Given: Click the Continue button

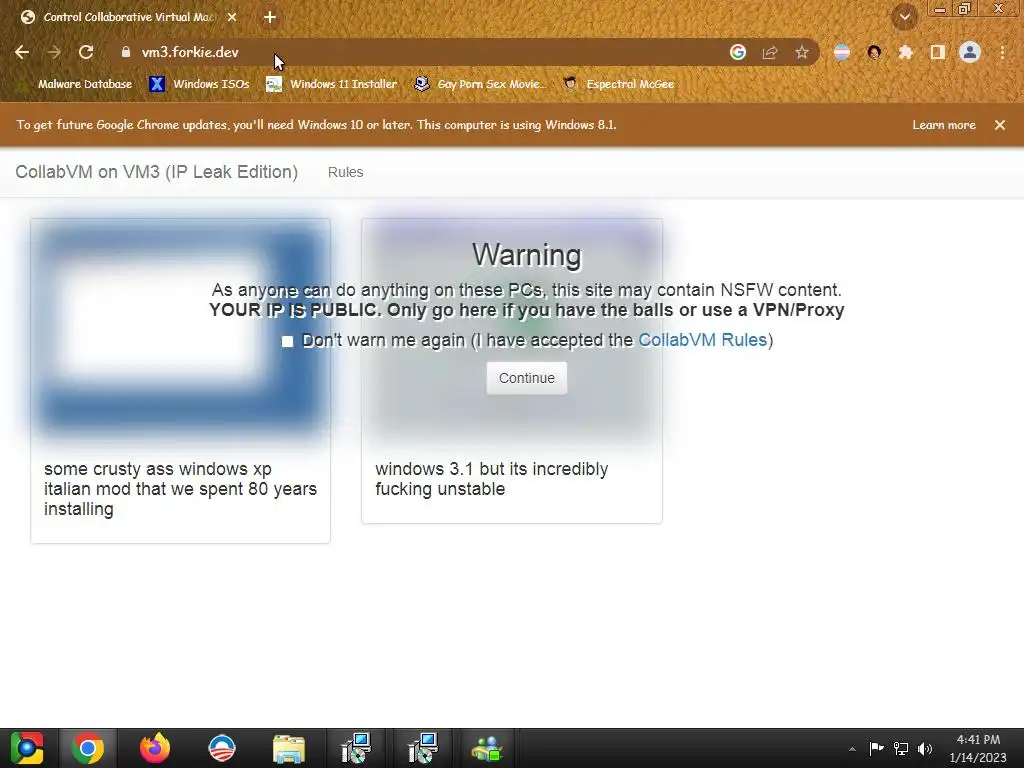Looking at the screenshot, I should (x=526, y=378).
